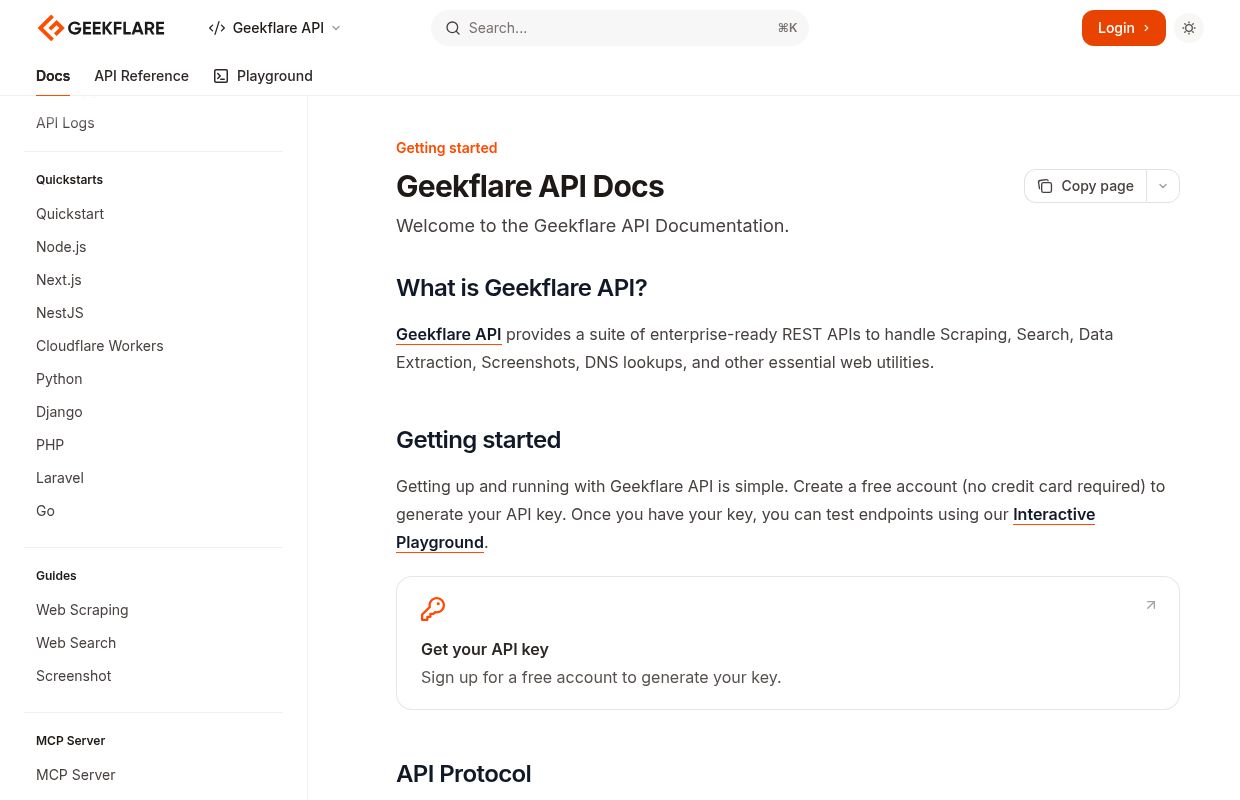Open API Logs in sidebar

click(x=65, y=123)
